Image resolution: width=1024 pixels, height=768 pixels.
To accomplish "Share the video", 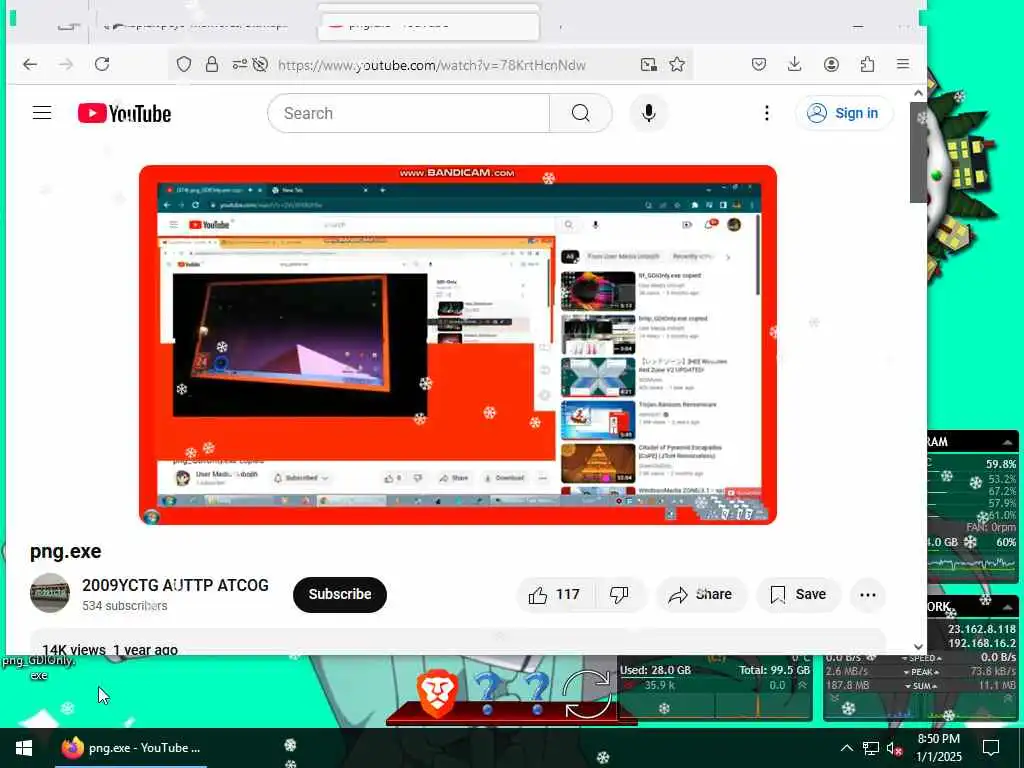I will click(701, 594).
